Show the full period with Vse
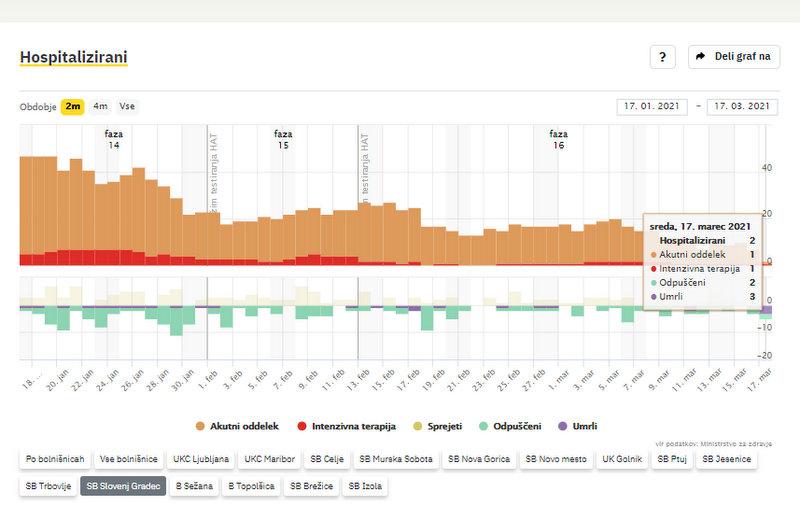This screenshot has width=800, height=520. click(127, 106)
